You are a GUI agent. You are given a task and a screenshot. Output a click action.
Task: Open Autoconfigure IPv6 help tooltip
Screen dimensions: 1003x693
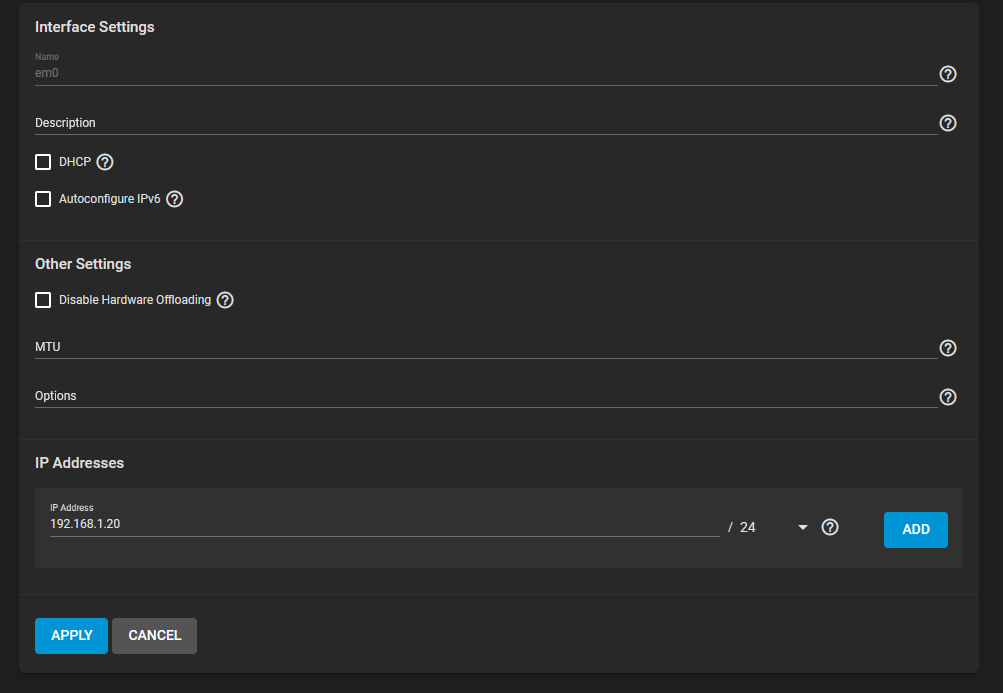[x=175, y=199]
